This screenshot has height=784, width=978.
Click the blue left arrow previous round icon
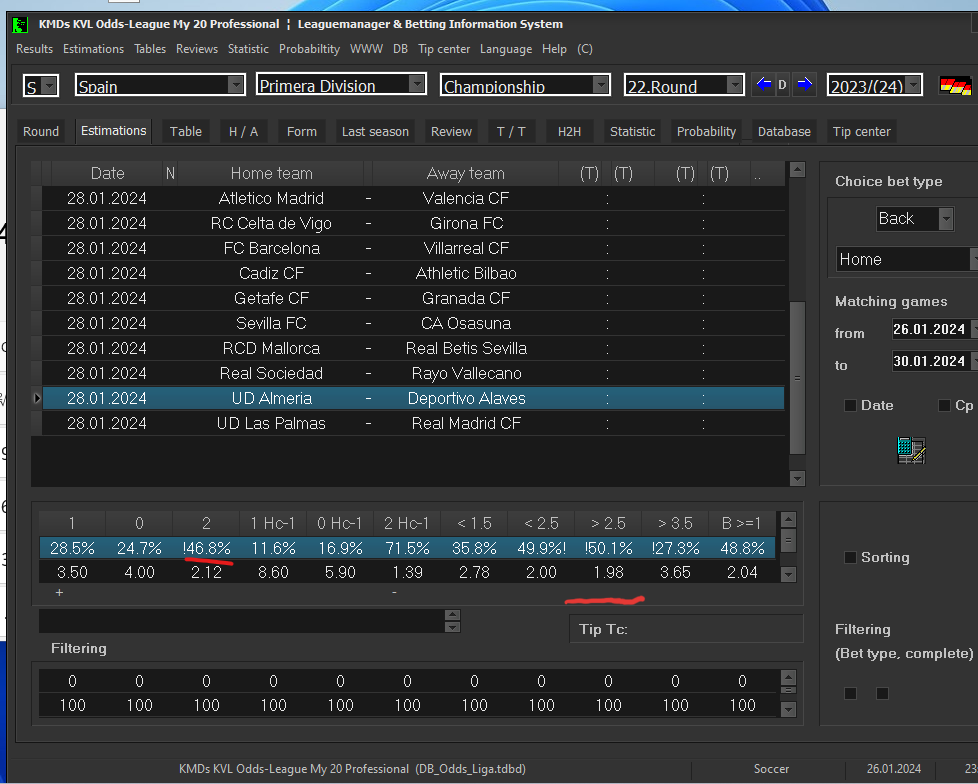click(763, 84)
